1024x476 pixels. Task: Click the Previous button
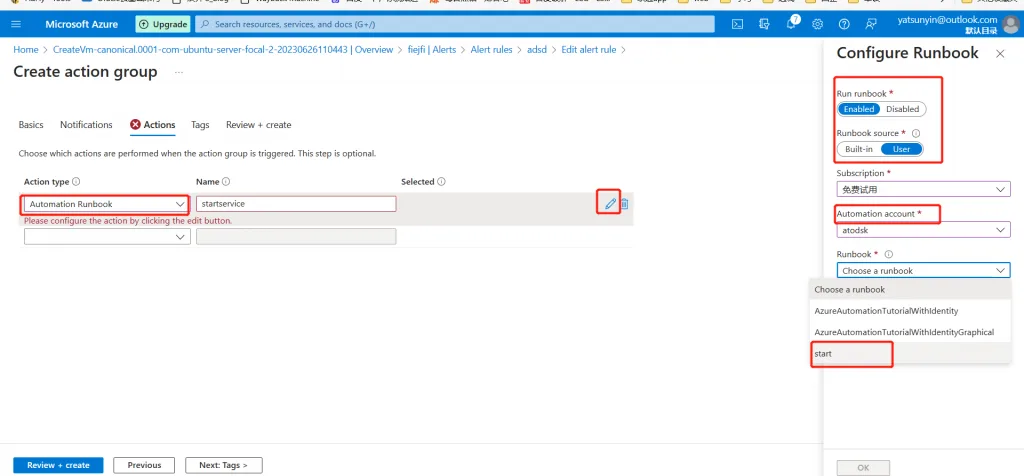tap(144, 465)
